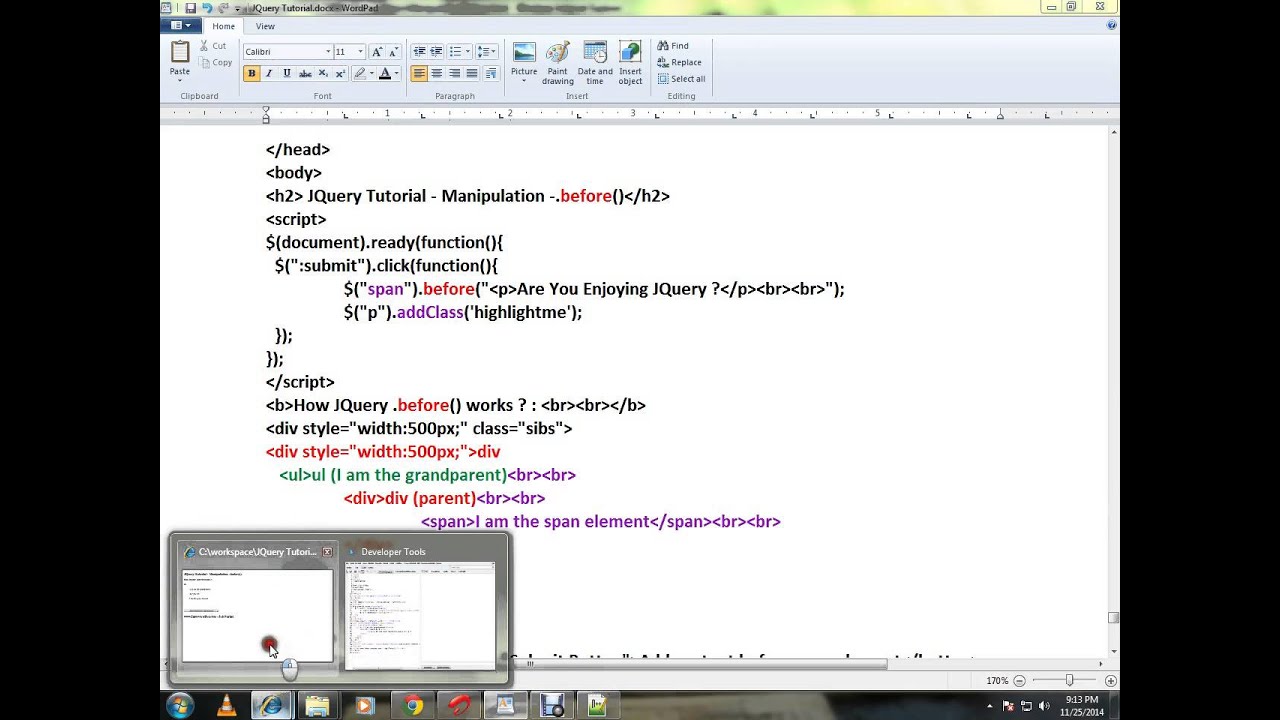Apply font text color
Image resolution: width=1280 pixels, height=720 pixels.
click(x=385, y=73)
